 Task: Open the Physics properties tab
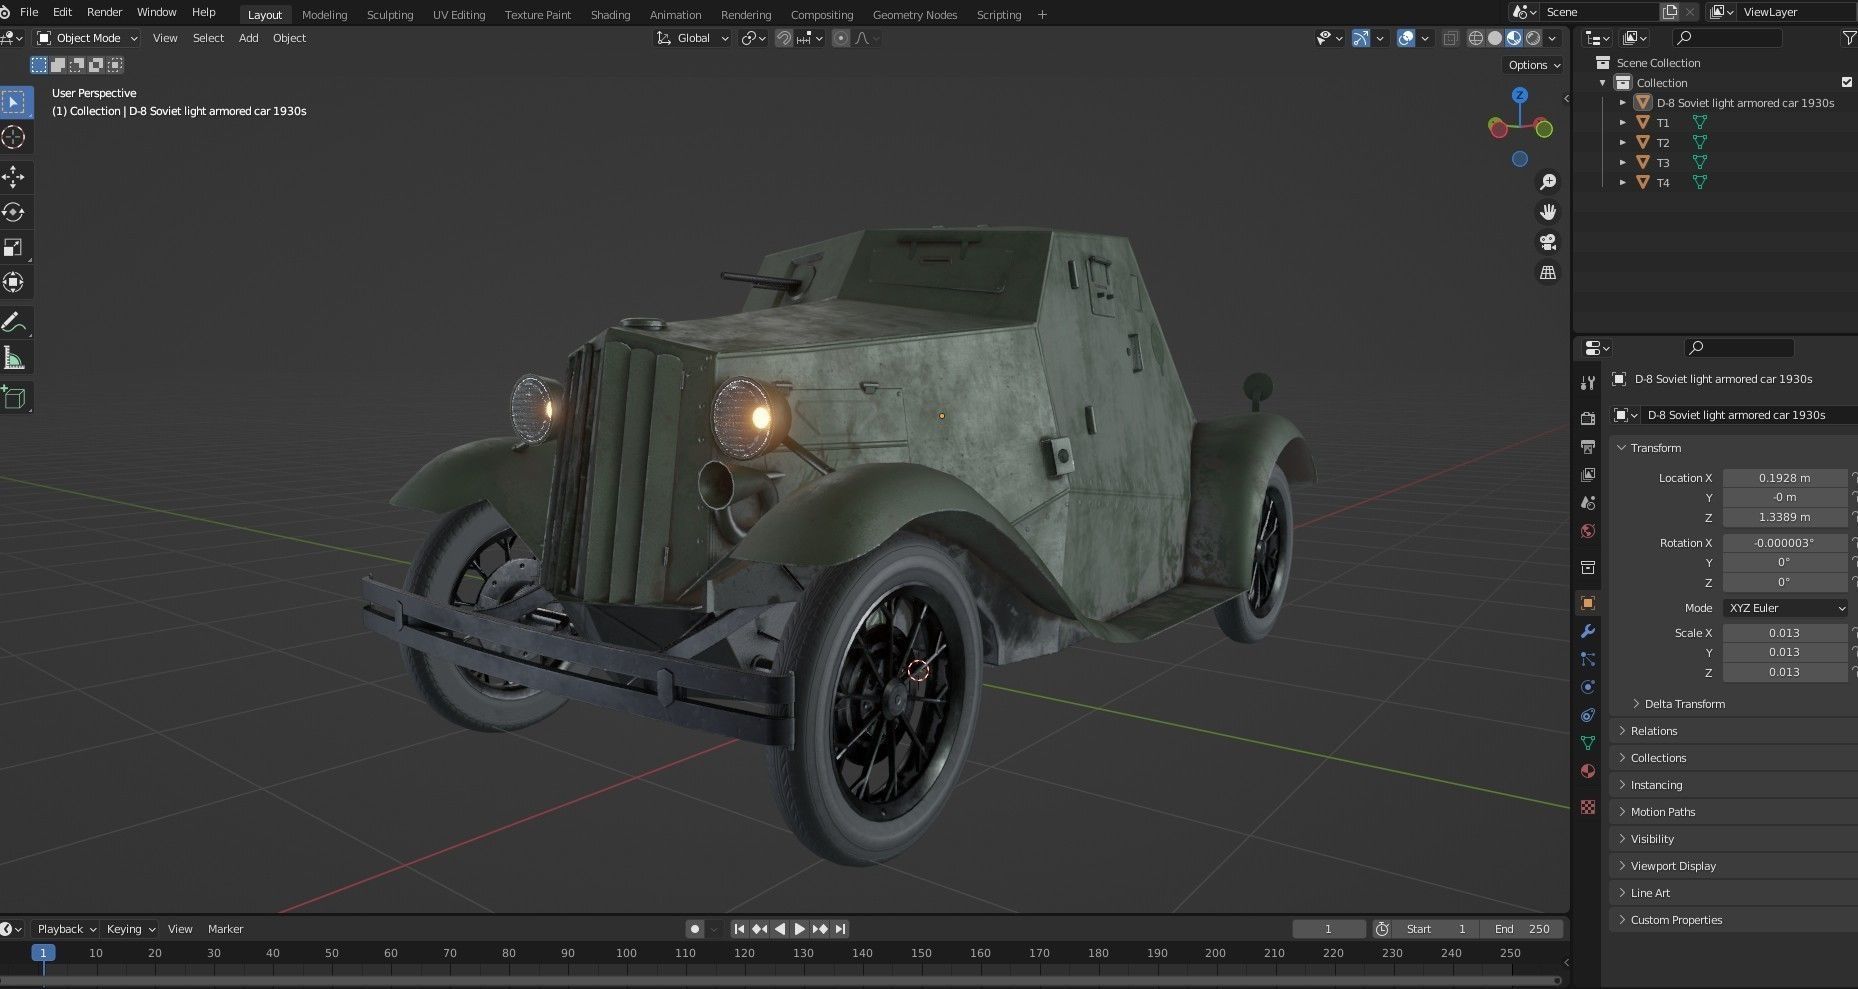pos(1588,687)
